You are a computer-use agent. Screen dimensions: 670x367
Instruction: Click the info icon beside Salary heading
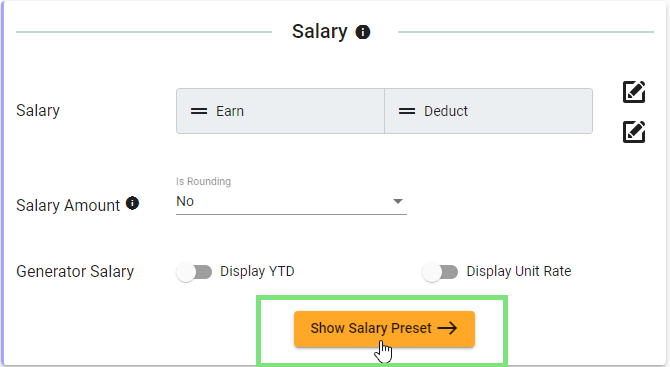[363, 32]
